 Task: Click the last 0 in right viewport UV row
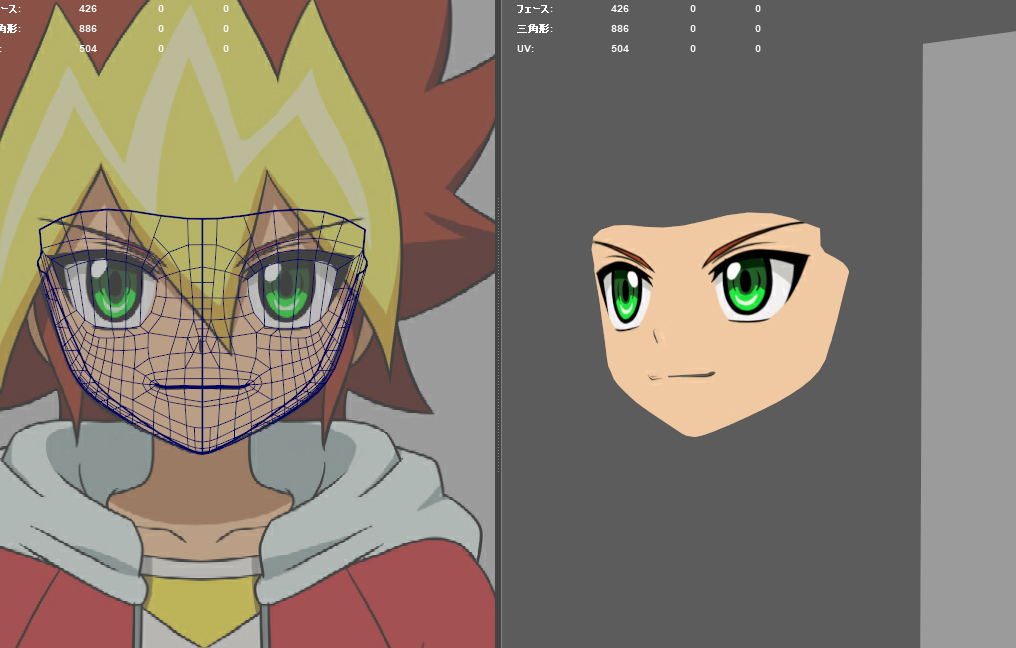point(757,49)
